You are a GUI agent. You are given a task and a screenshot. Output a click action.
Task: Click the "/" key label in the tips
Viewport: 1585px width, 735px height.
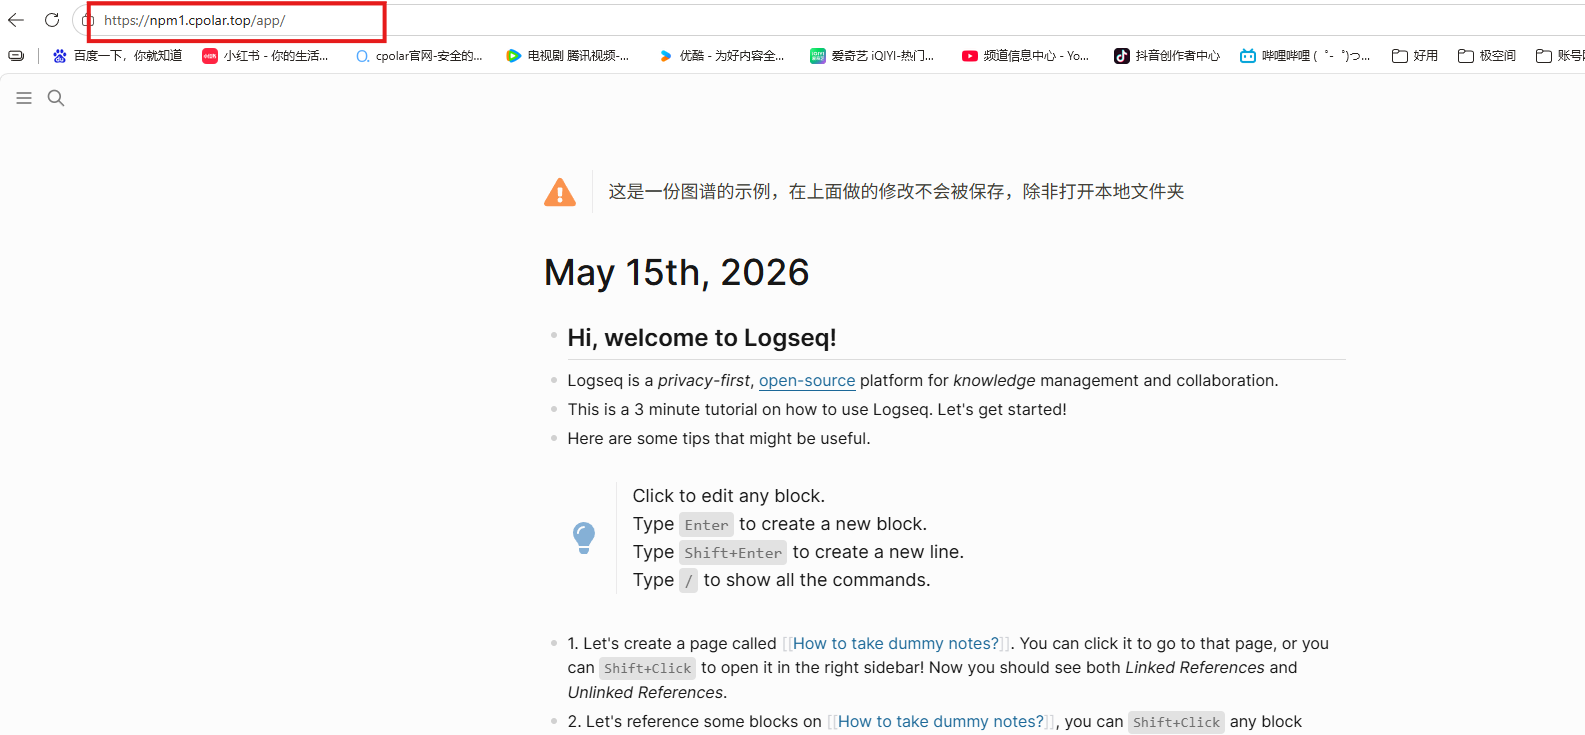(x=689, y=581)
